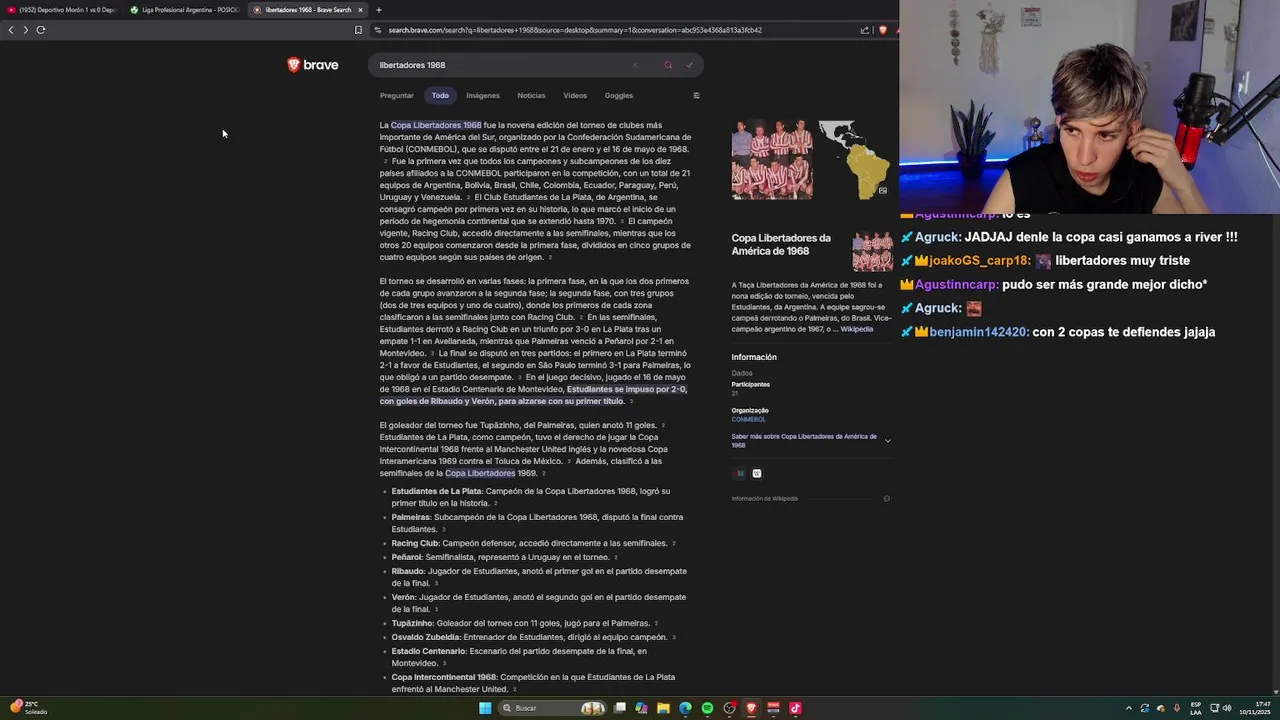Click the feedback icon beside Información de Wikipedia

pyautogui.click(x=887, y=498)
